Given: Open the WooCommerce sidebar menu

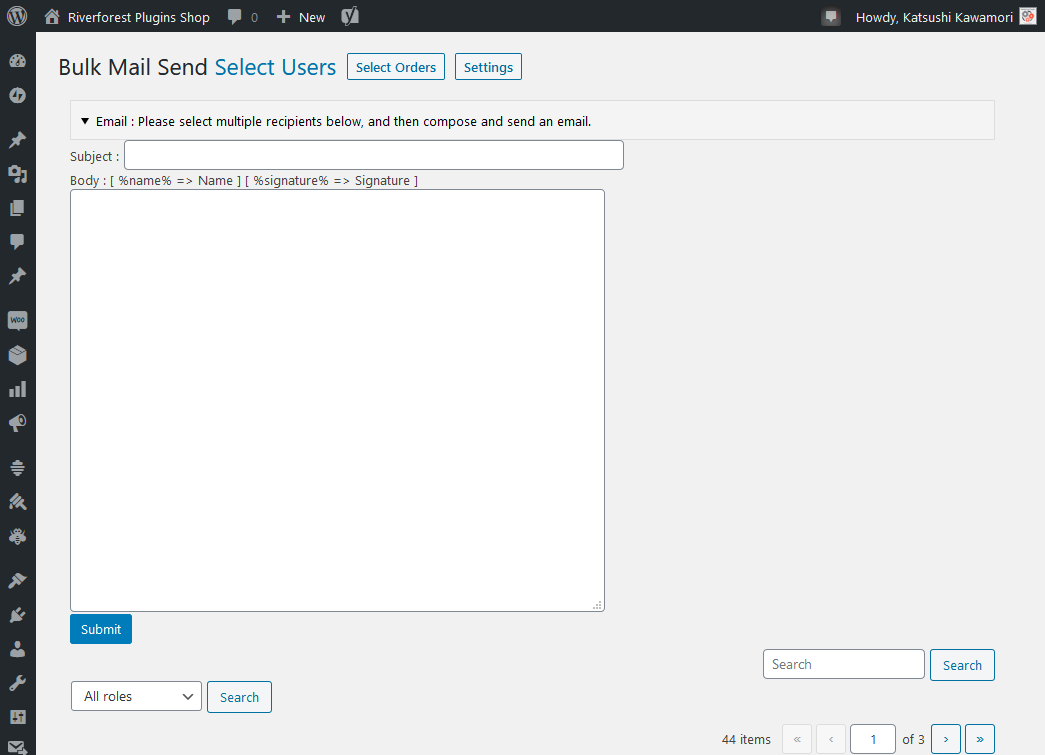Looking at the screenshot, I should tap(17, 321).
